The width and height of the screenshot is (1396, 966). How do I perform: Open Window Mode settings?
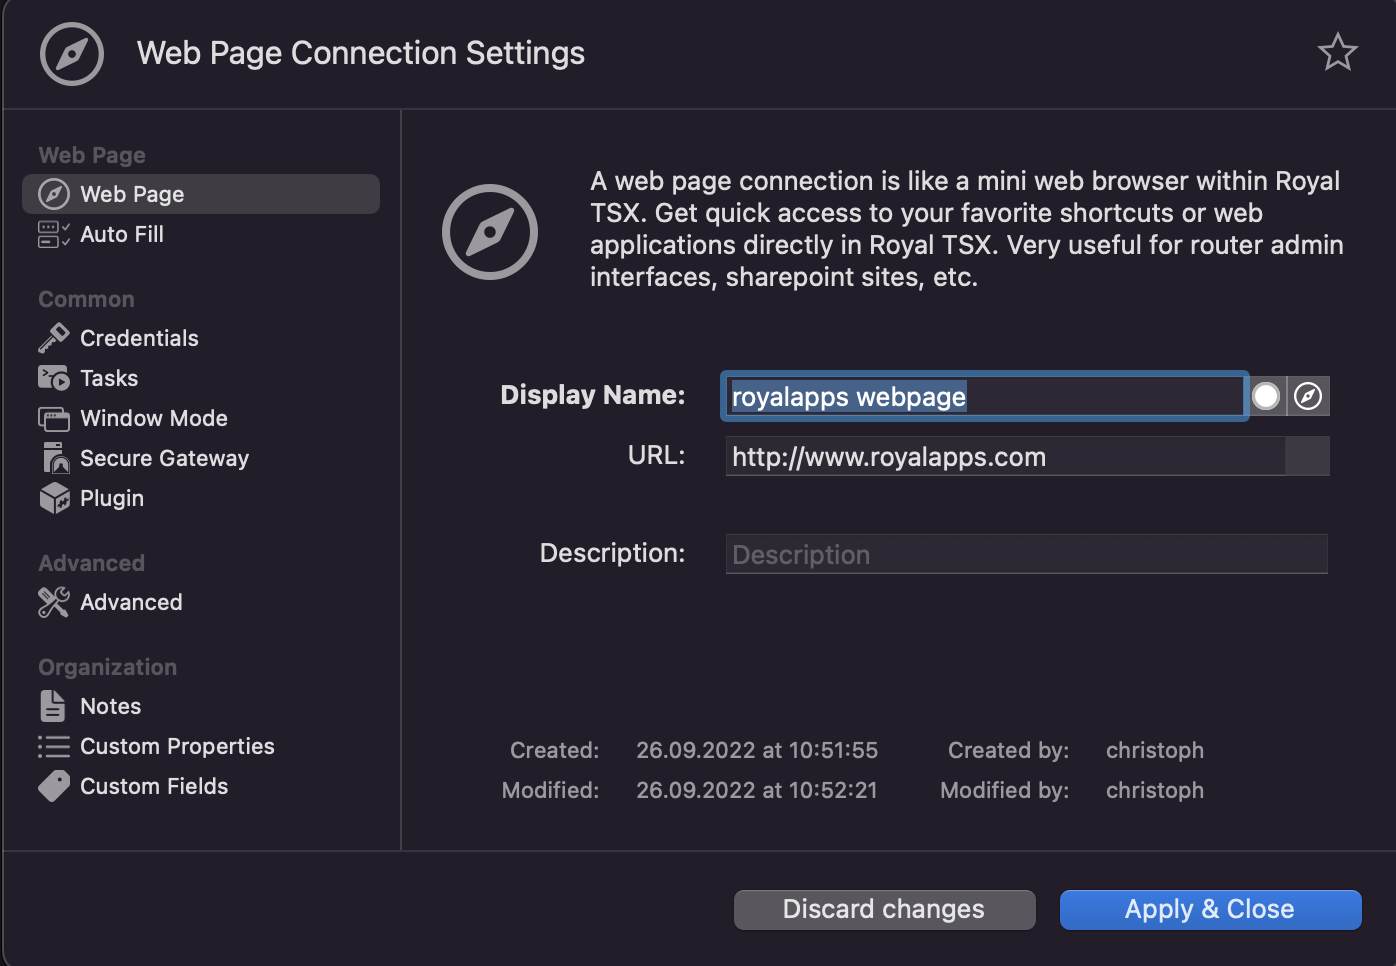click(153, 418)
